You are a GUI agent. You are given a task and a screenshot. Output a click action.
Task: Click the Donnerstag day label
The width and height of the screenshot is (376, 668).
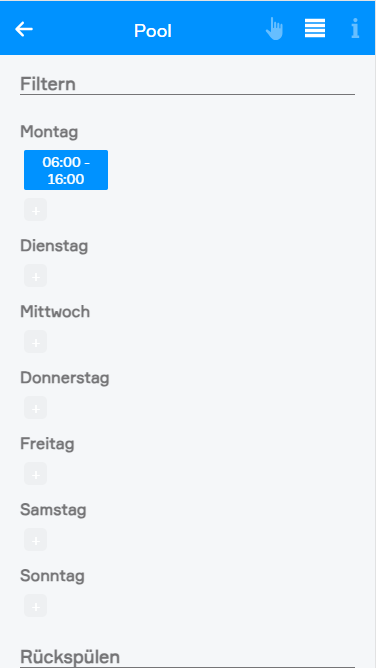click(65, 378)
